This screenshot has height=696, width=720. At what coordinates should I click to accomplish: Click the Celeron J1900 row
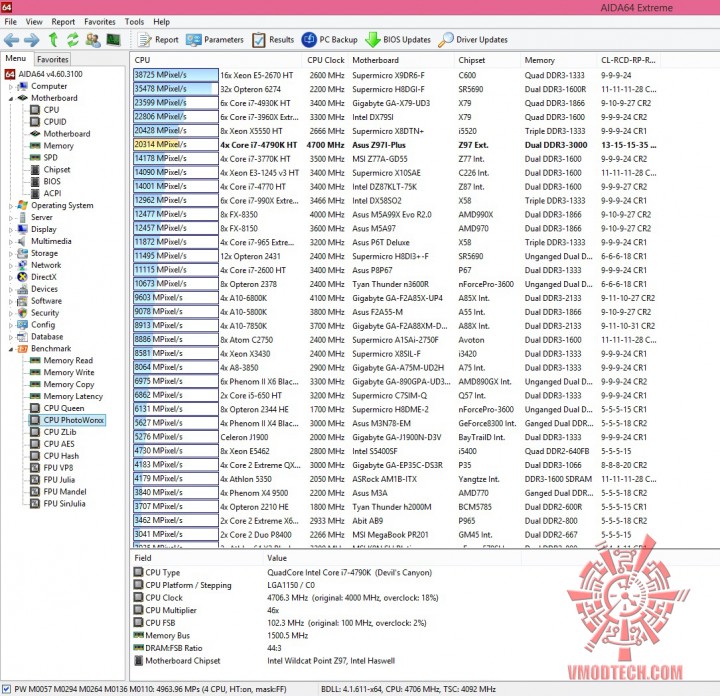coord(395,437)
